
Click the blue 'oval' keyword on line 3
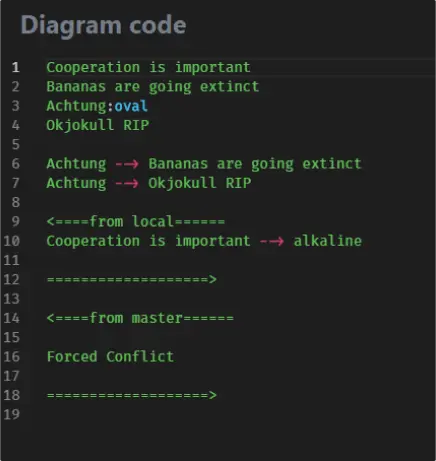coord(131,106)
